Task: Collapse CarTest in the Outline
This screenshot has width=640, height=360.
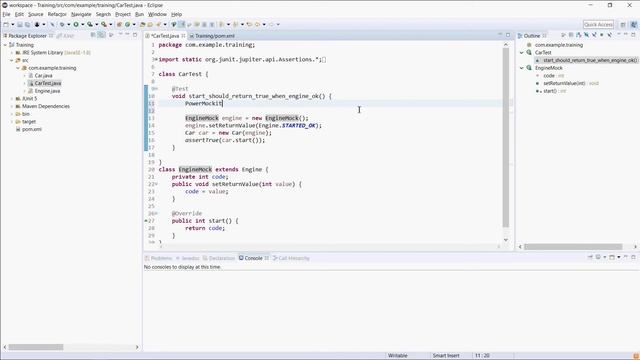Action: click(x=522, y=53)
